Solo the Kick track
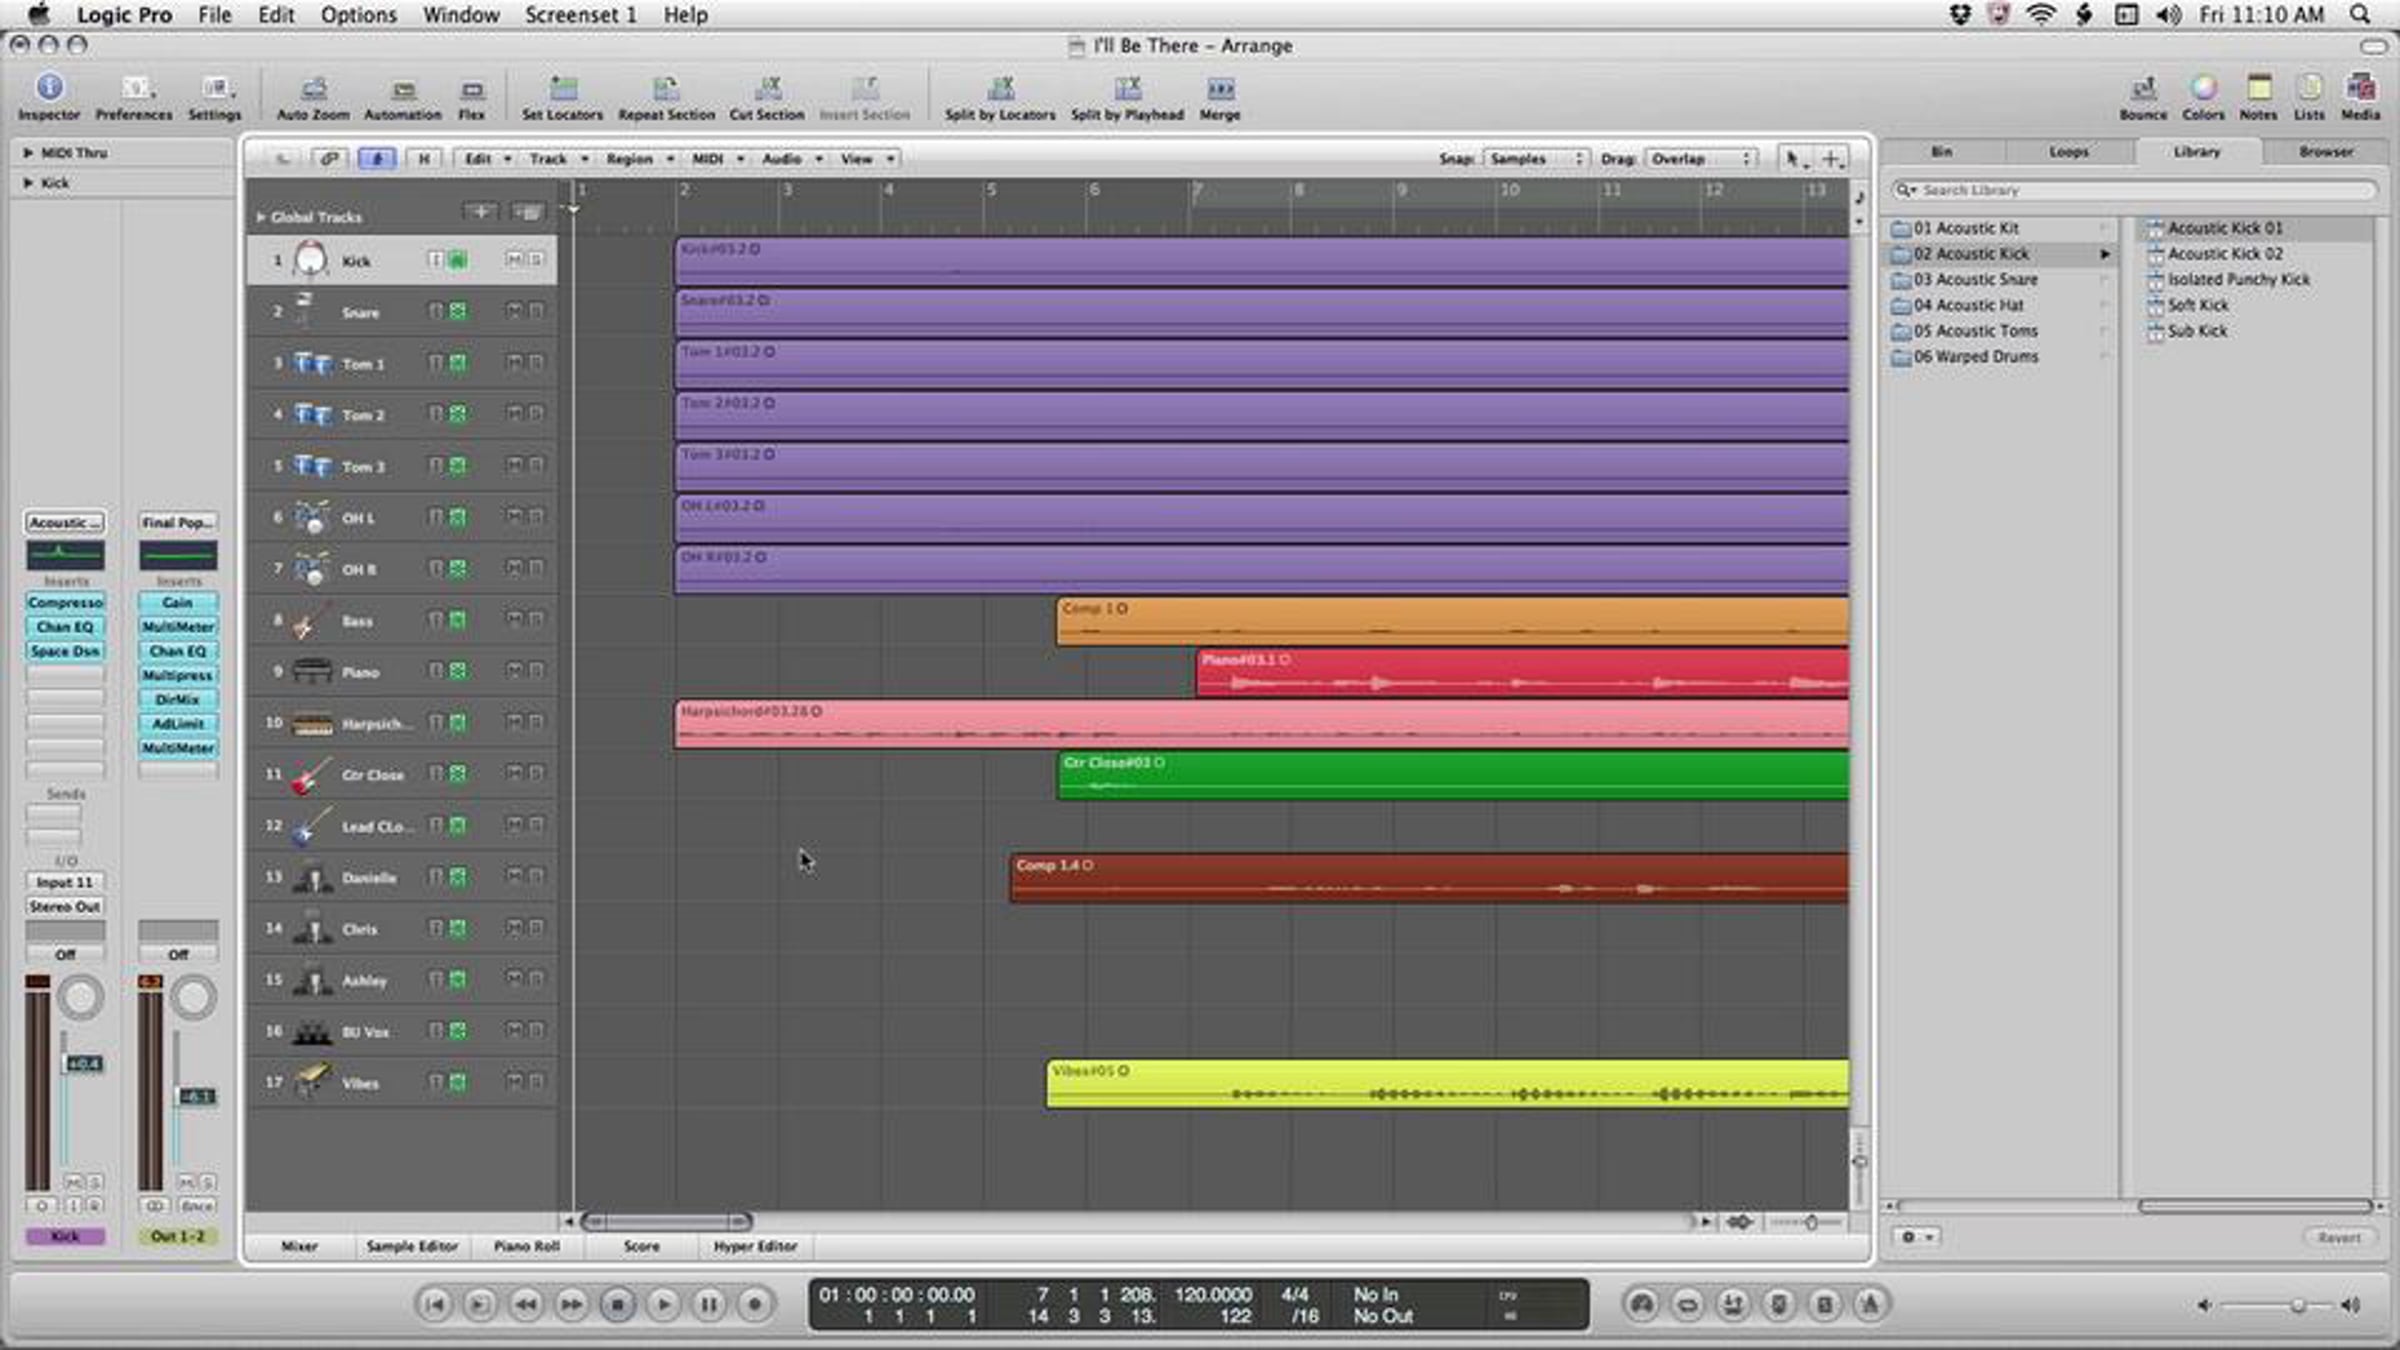Viewport: 2400px width, 1350px height. [x=537, y=260]
